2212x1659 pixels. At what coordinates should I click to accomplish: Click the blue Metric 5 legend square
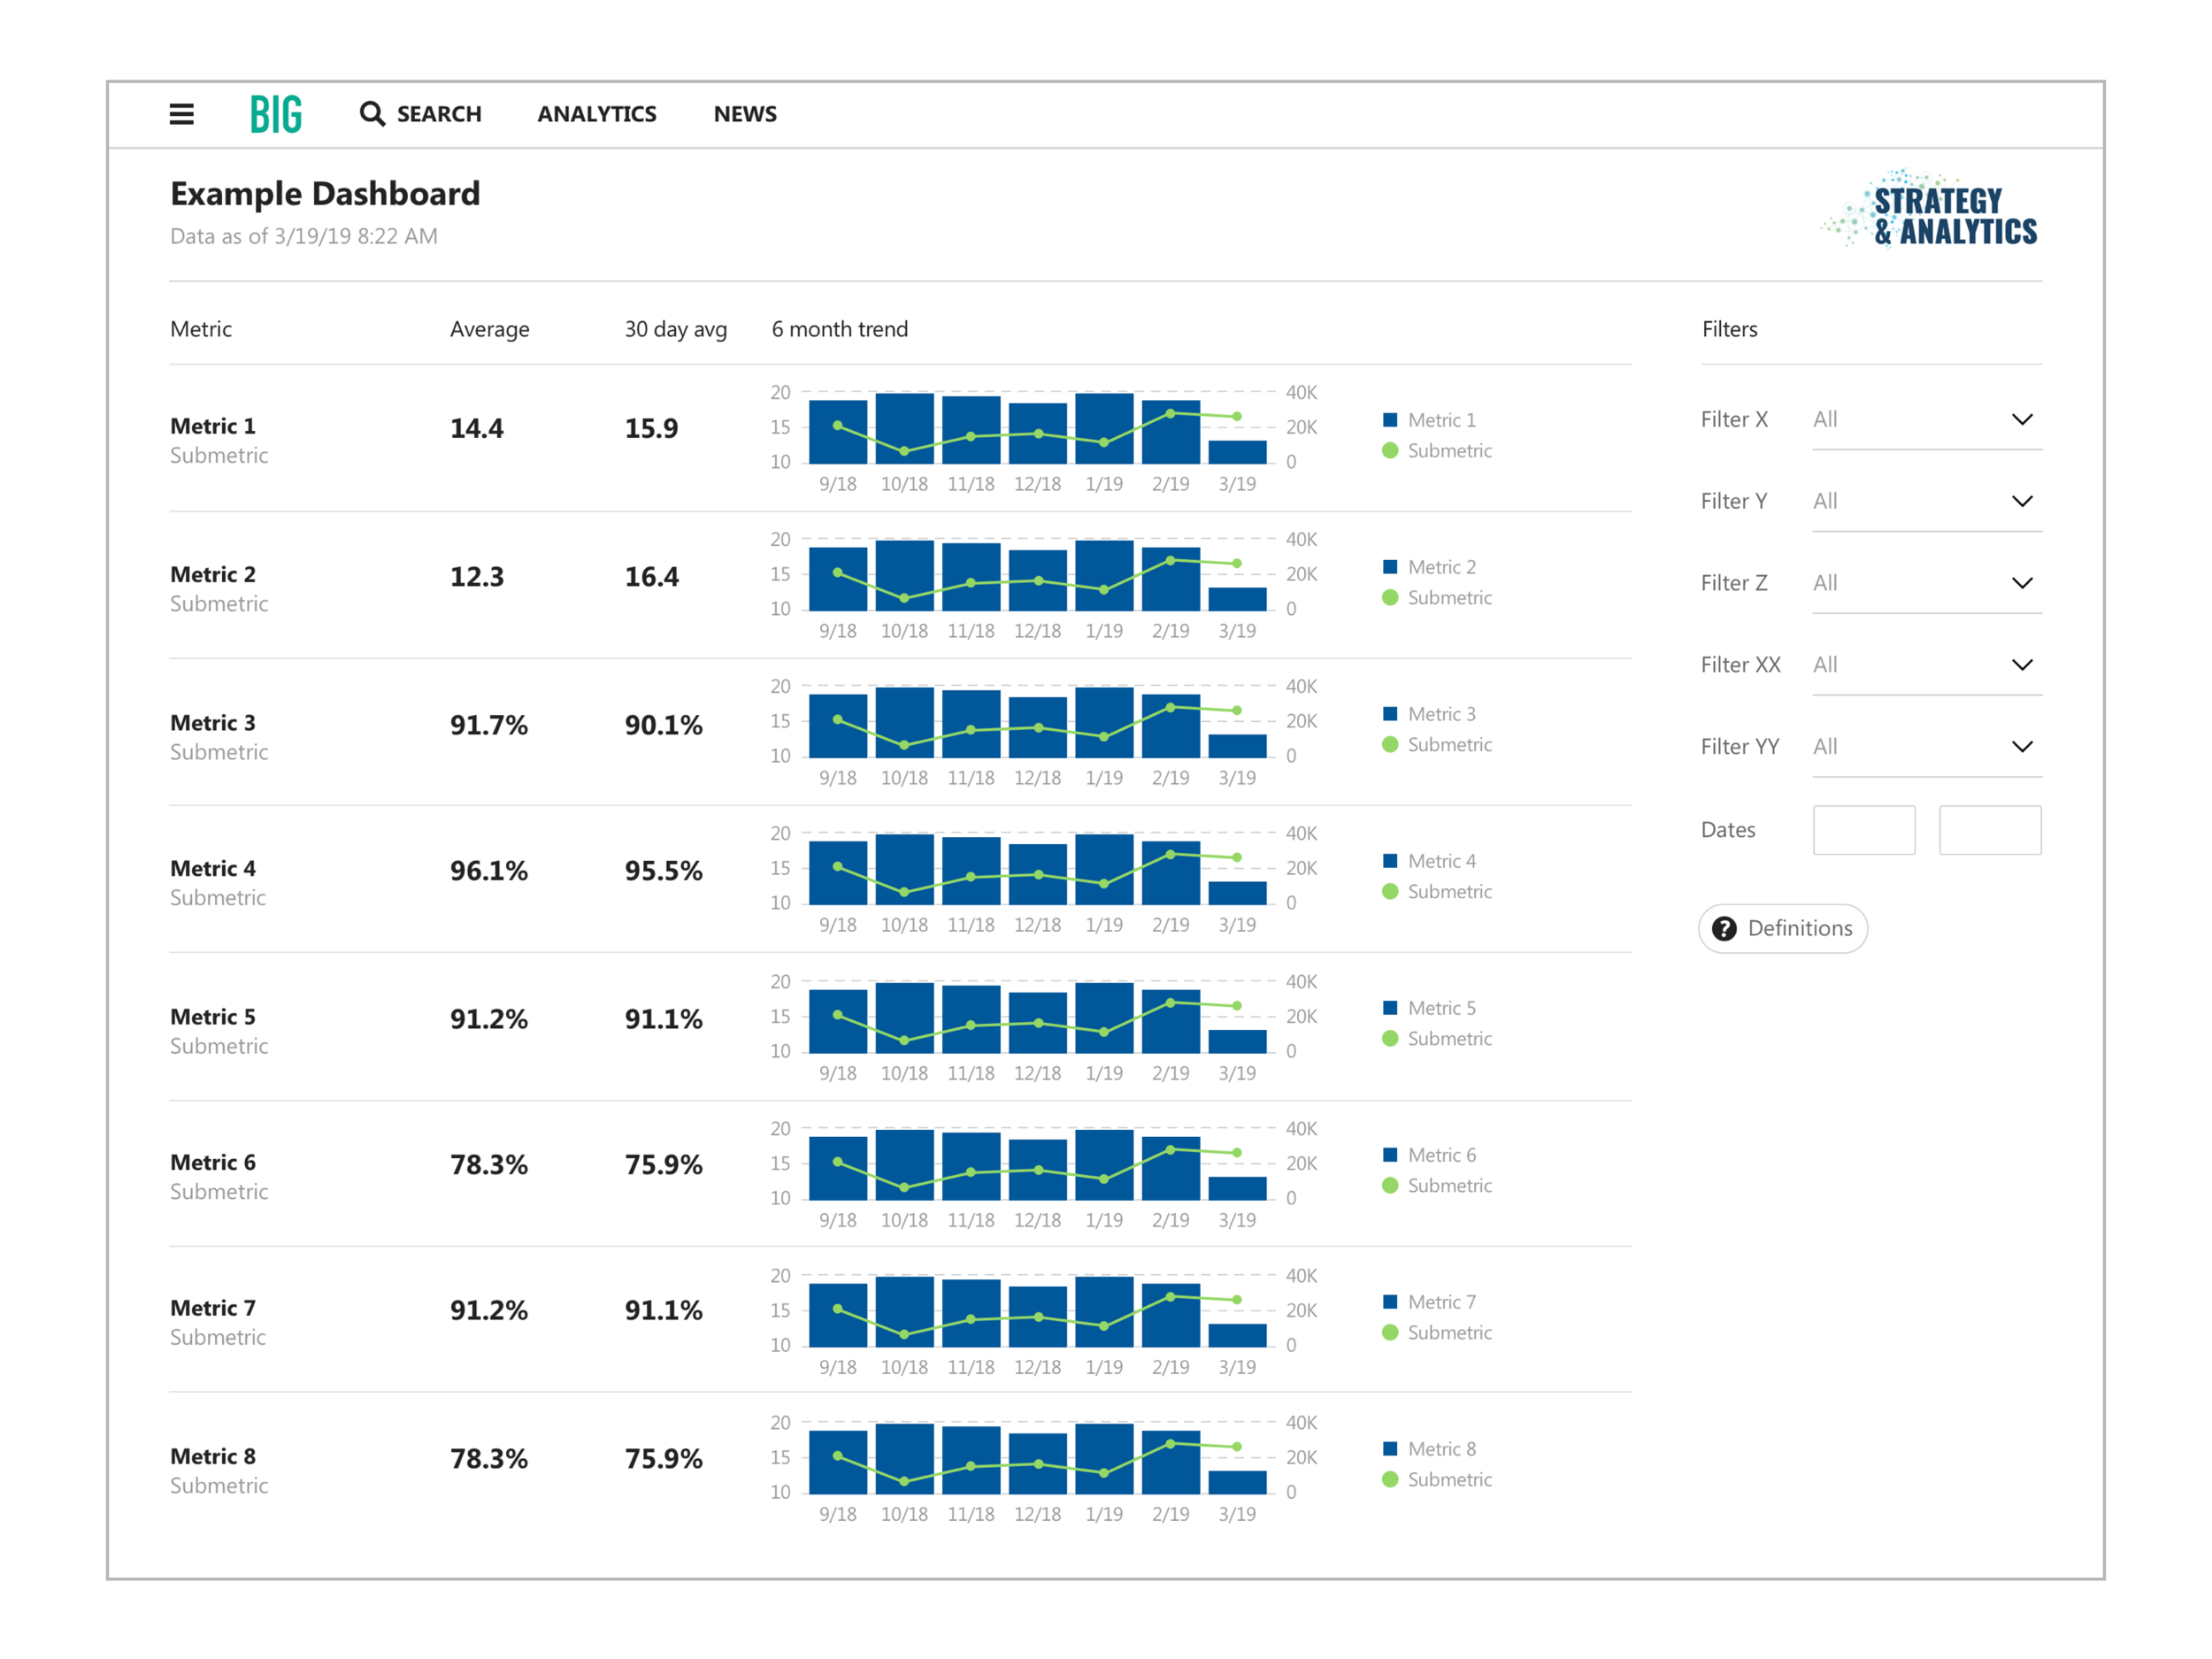[1390, 1008]
